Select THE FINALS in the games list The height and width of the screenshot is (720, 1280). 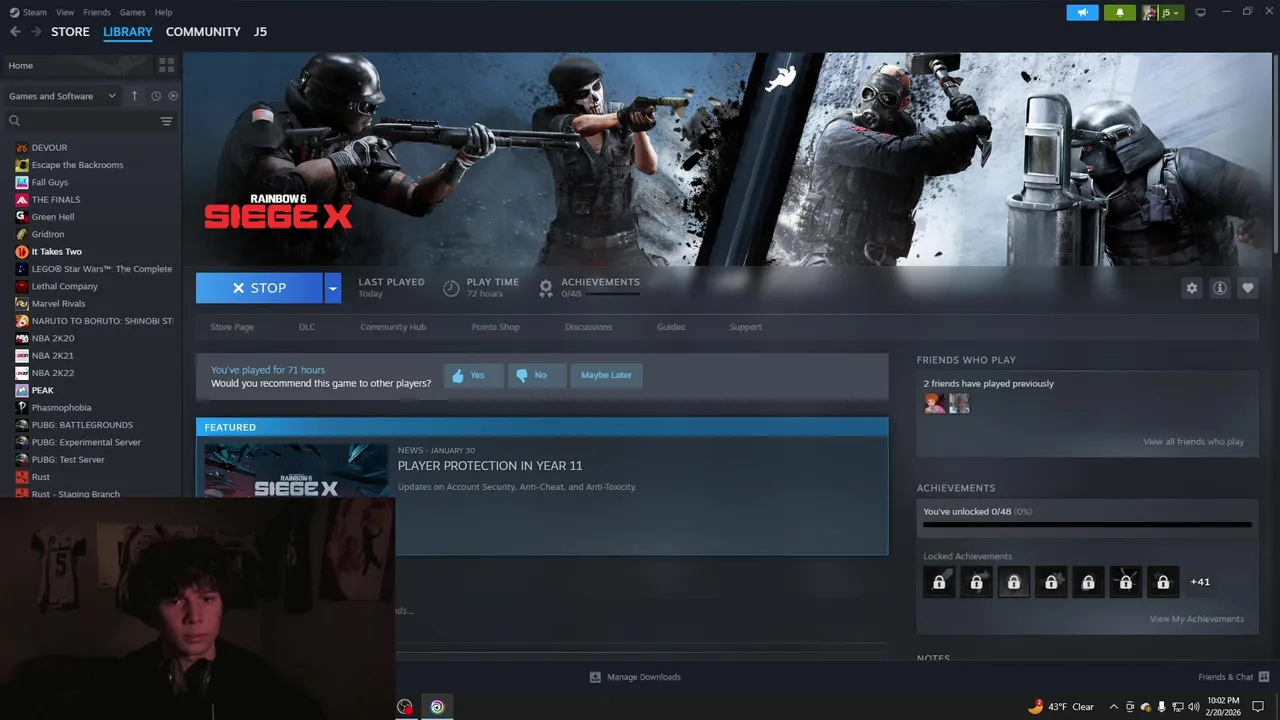(x=56, y=200)
